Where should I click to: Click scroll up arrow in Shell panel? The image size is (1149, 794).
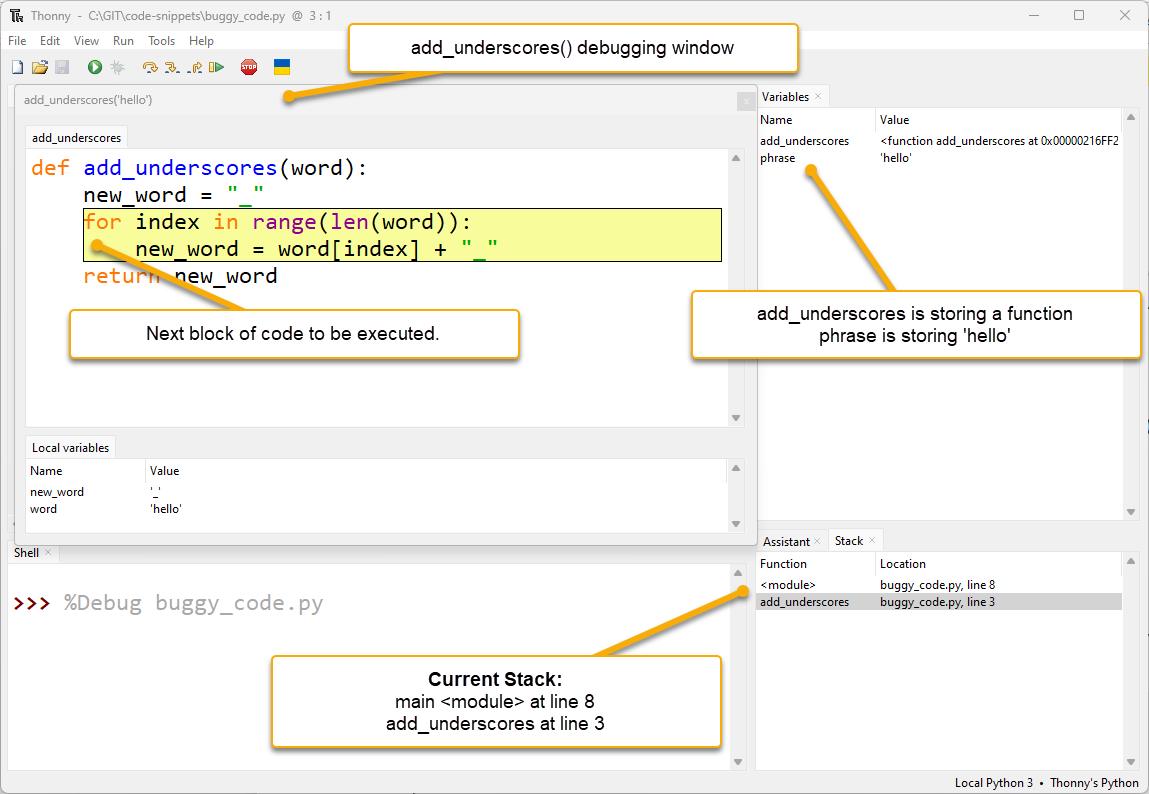pos(738,573)
